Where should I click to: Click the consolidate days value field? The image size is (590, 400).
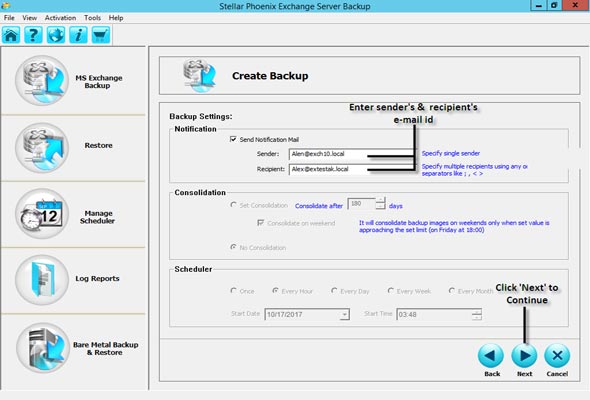point(362,204)
